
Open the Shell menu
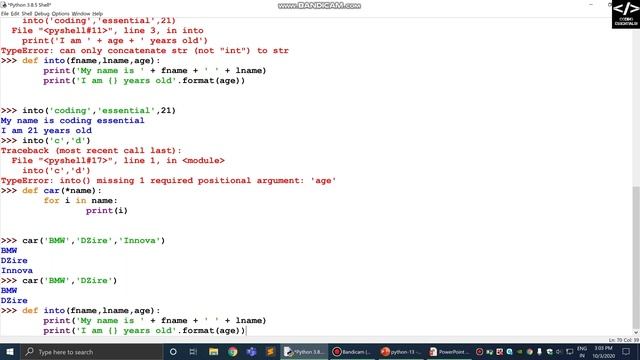tap(27, 13)
